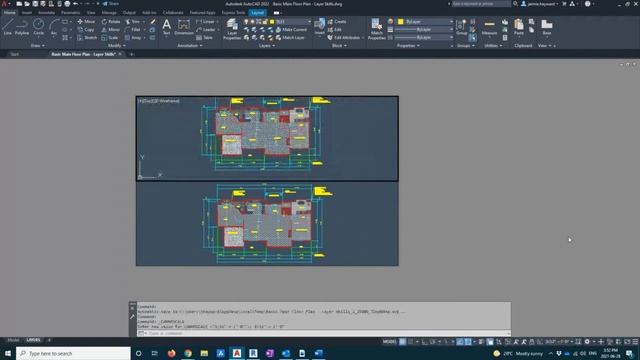Click the Move tool
Viewport: 640px width, 360px height.
click(86, 21)
